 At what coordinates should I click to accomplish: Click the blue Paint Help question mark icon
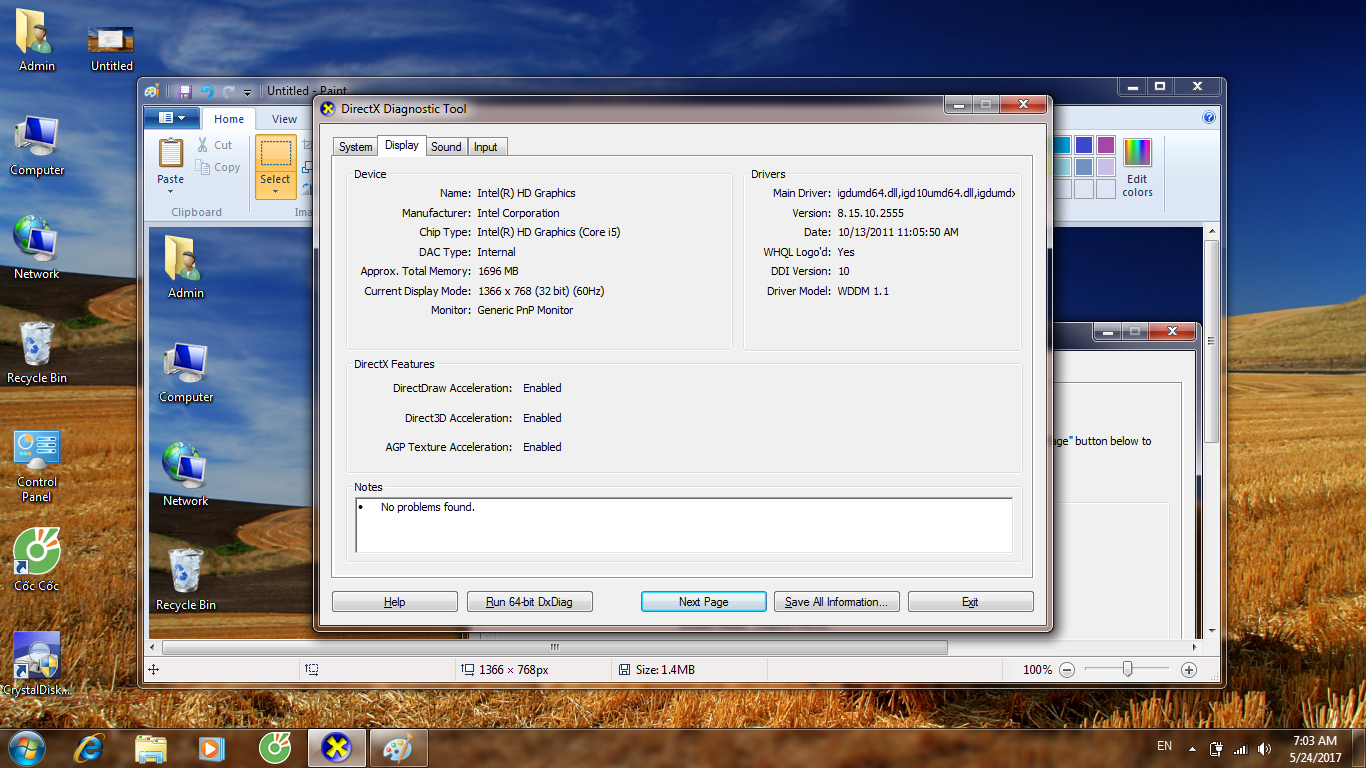coord(1209,118)
